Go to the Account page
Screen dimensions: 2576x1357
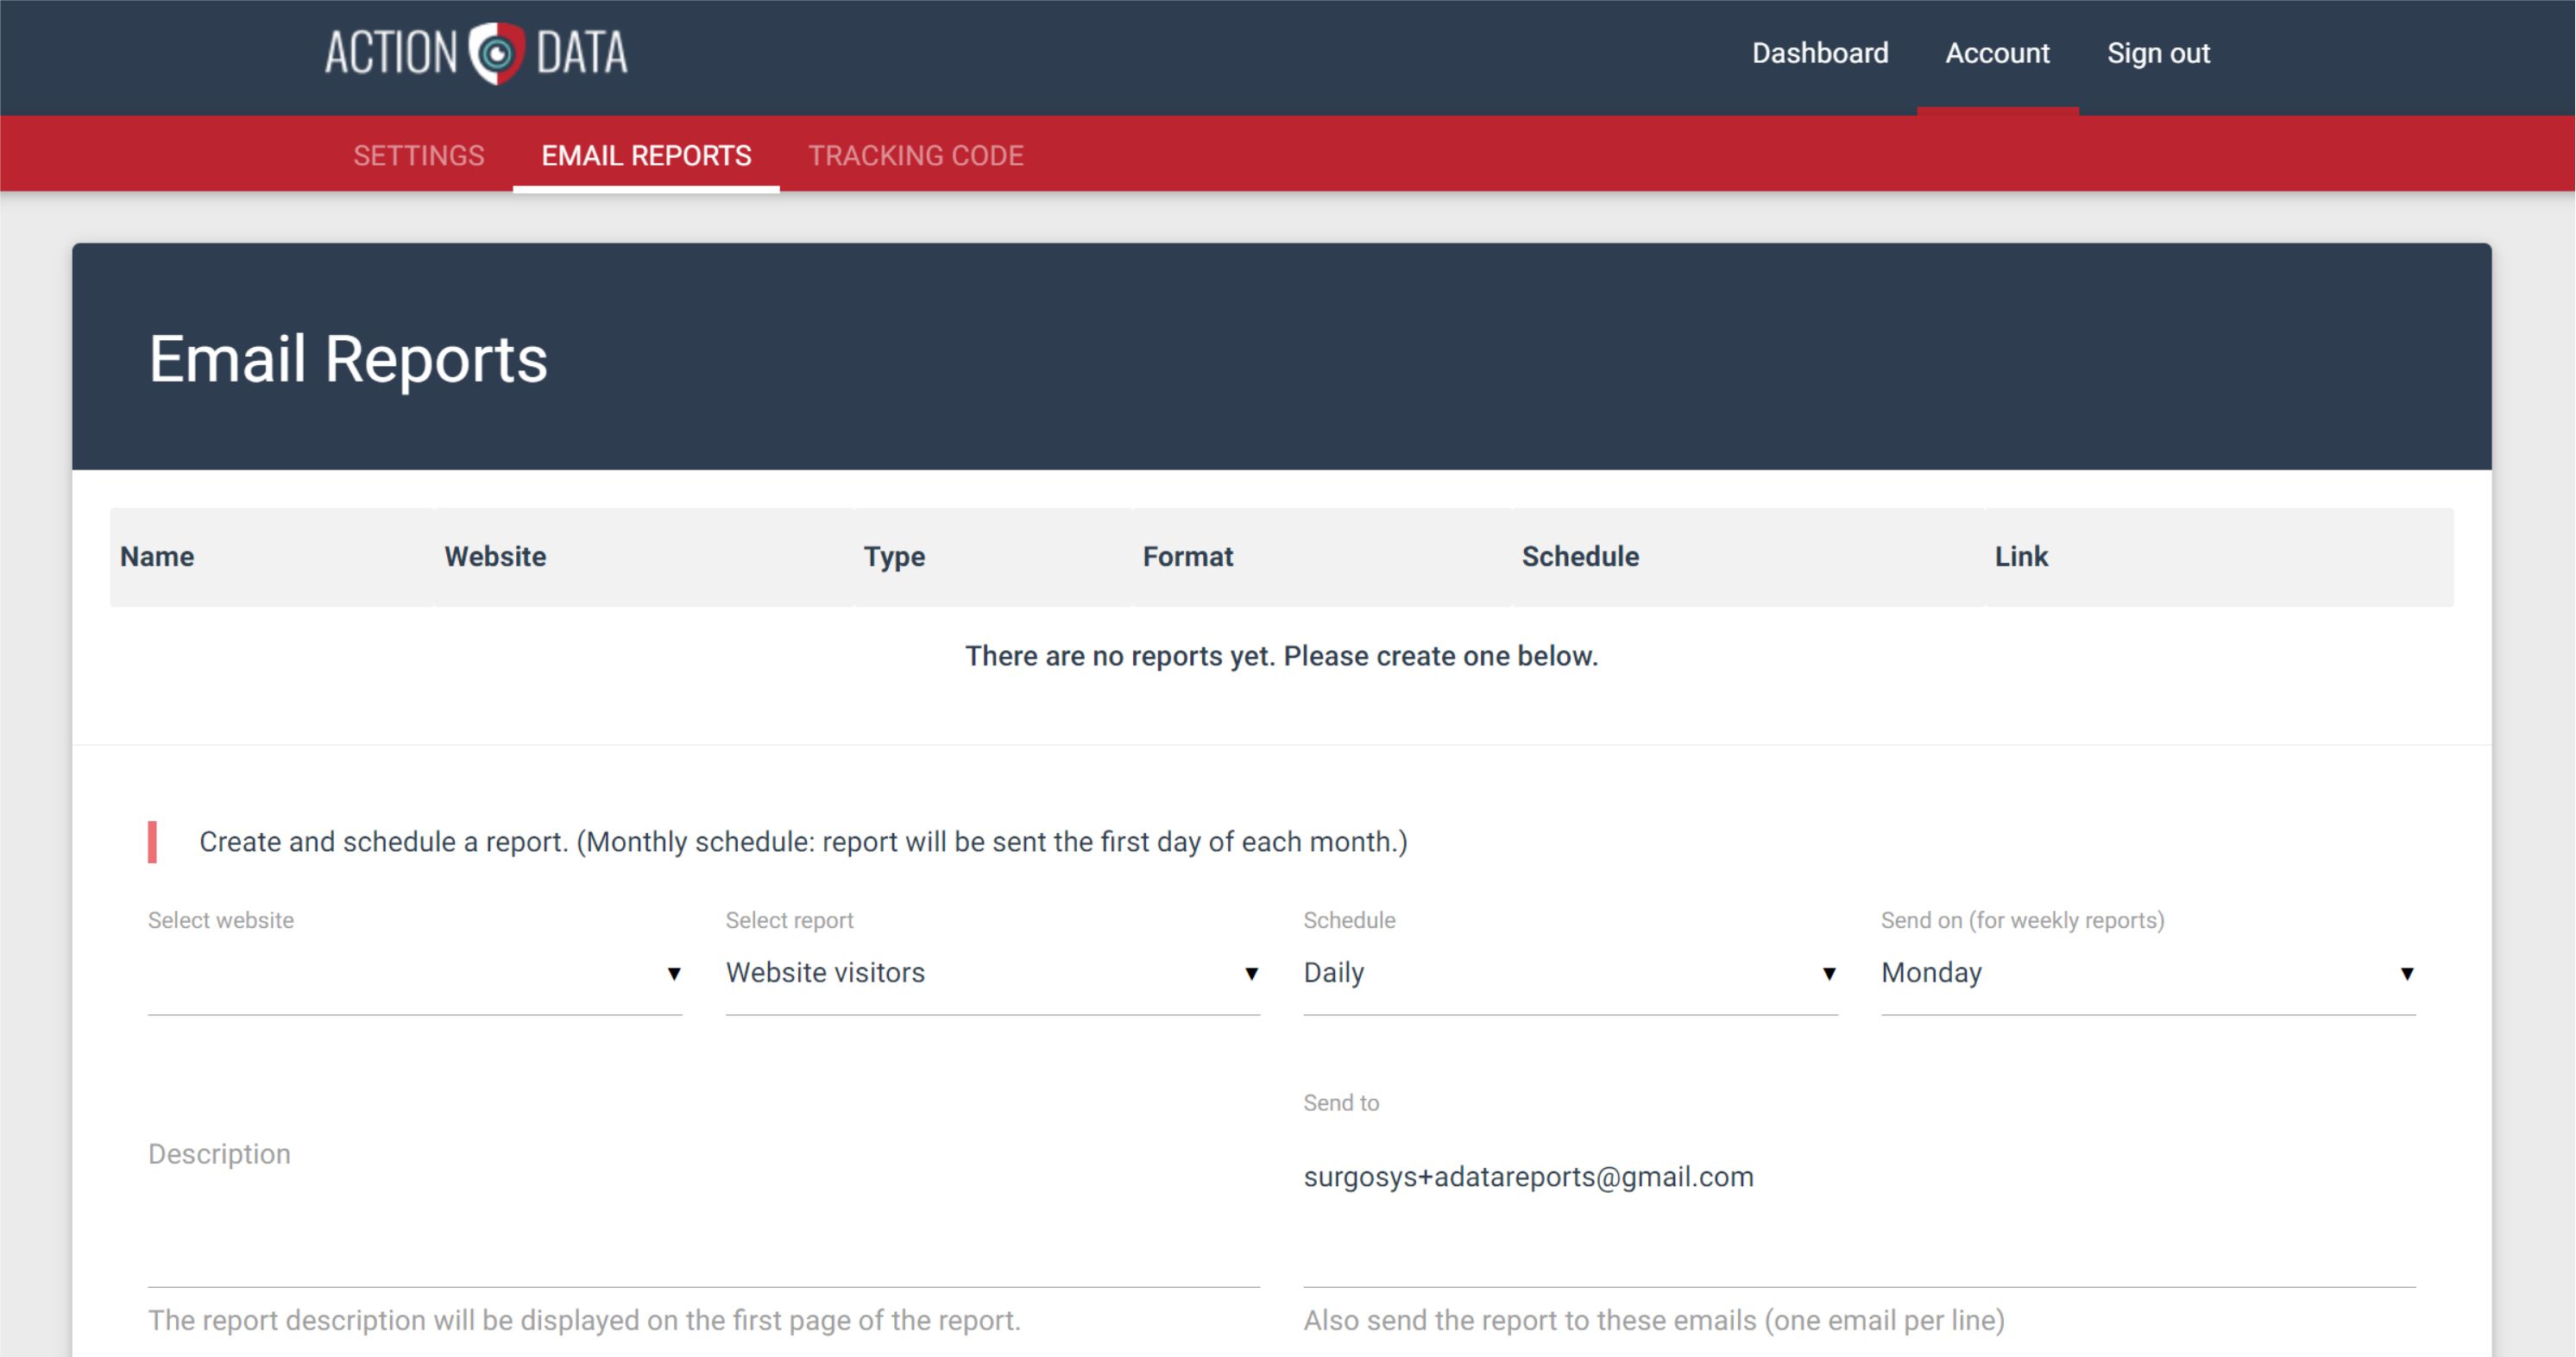[x=1997, y=53]
